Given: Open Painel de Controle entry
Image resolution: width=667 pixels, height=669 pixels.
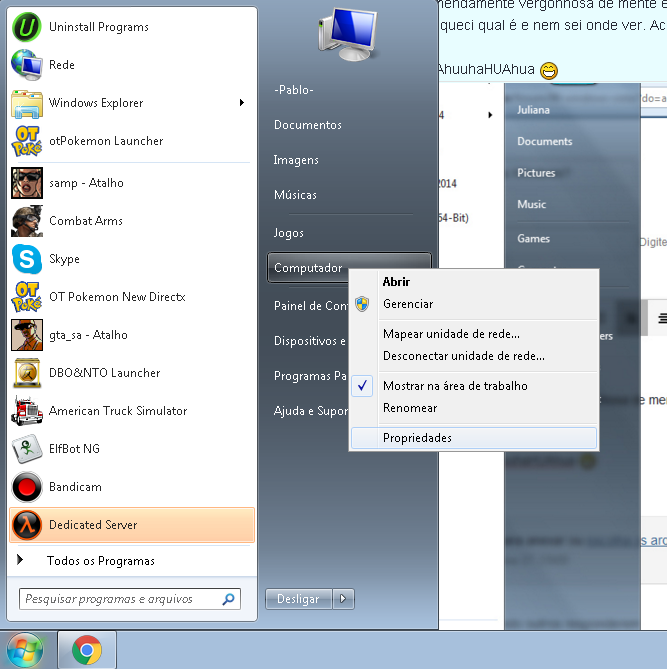Looking at the screenshot, I should [311, 305].
